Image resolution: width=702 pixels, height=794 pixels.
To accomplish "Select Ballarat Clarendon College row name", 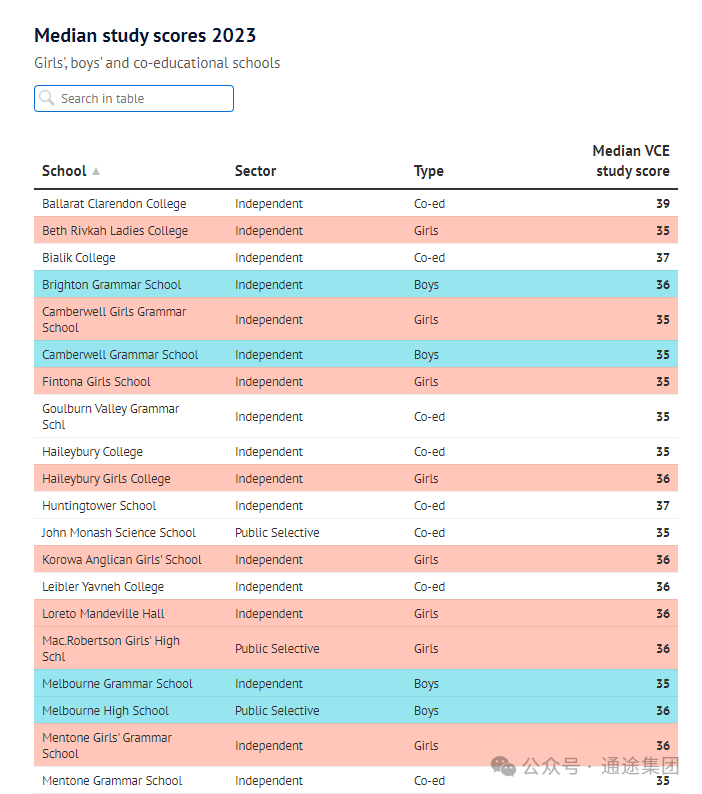I will click(x=114, y=204).
